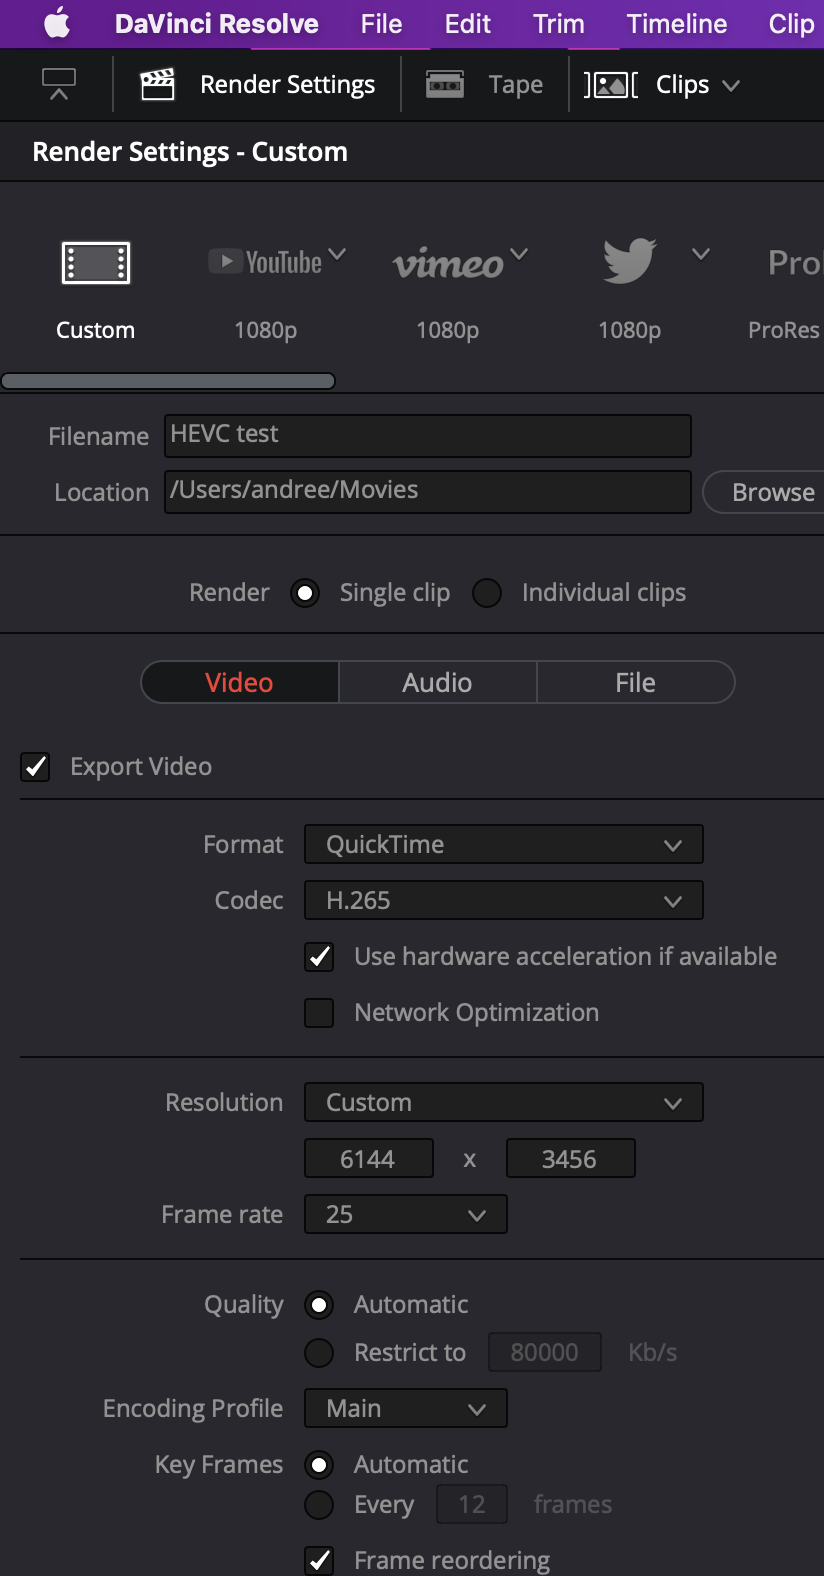Click the Filename input field

click(x=427, y=435)
